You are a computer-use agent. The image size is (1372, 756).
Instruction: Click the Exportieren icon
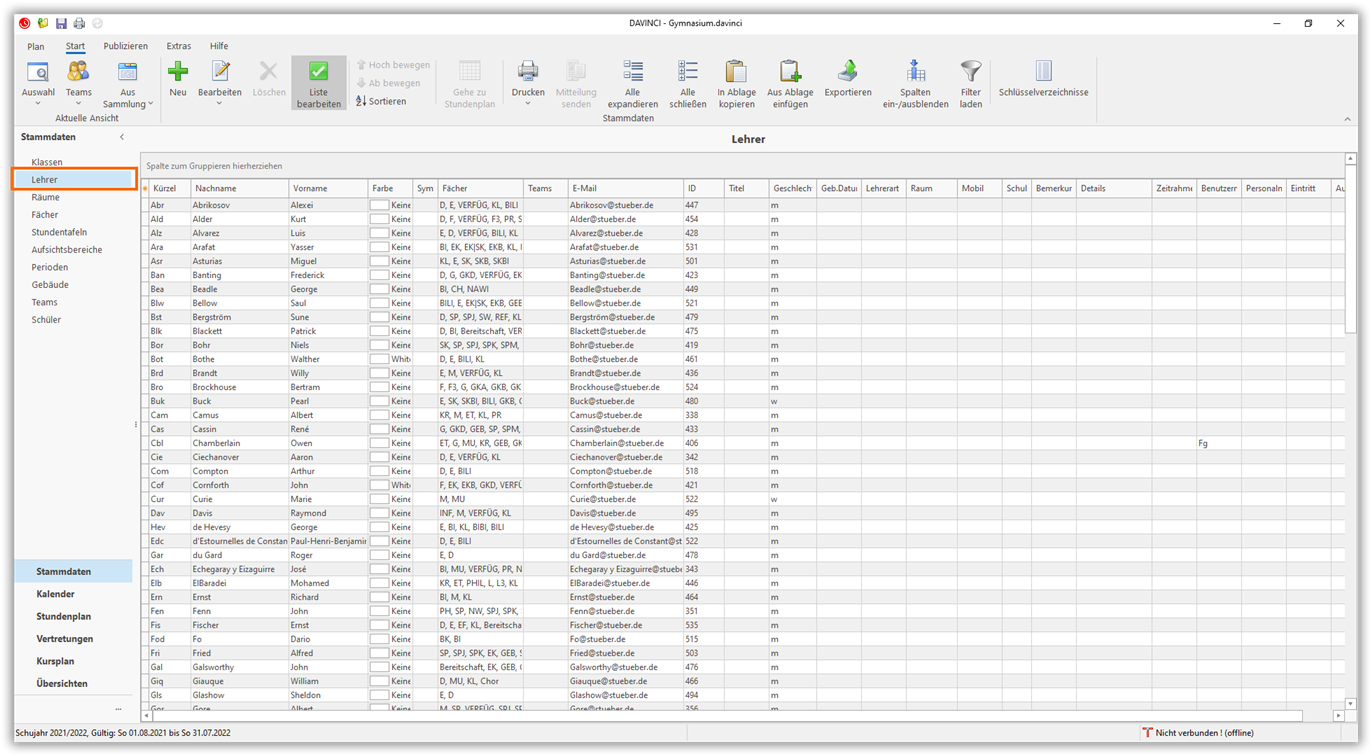847,72
